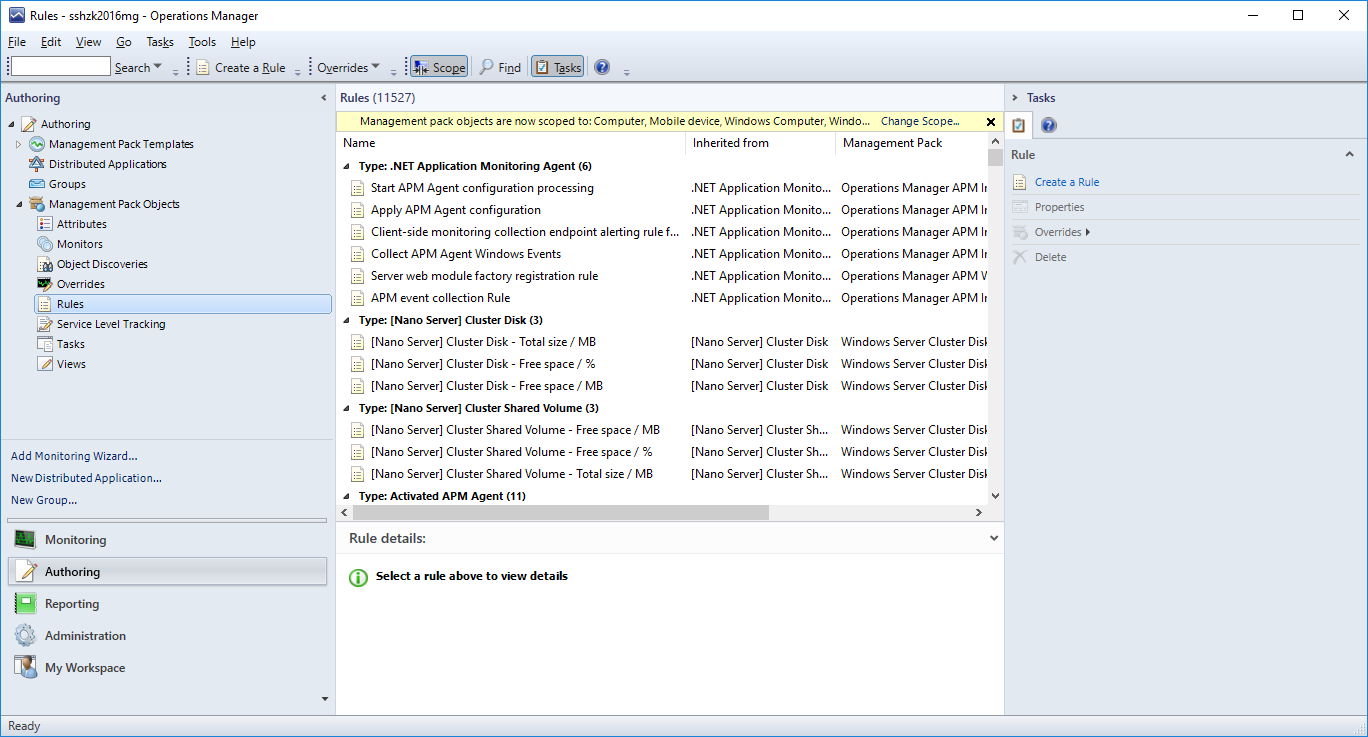1368x737 pixels.
Task: Select Collect APM Agent Windows Events rule
Action: [466, 254]
